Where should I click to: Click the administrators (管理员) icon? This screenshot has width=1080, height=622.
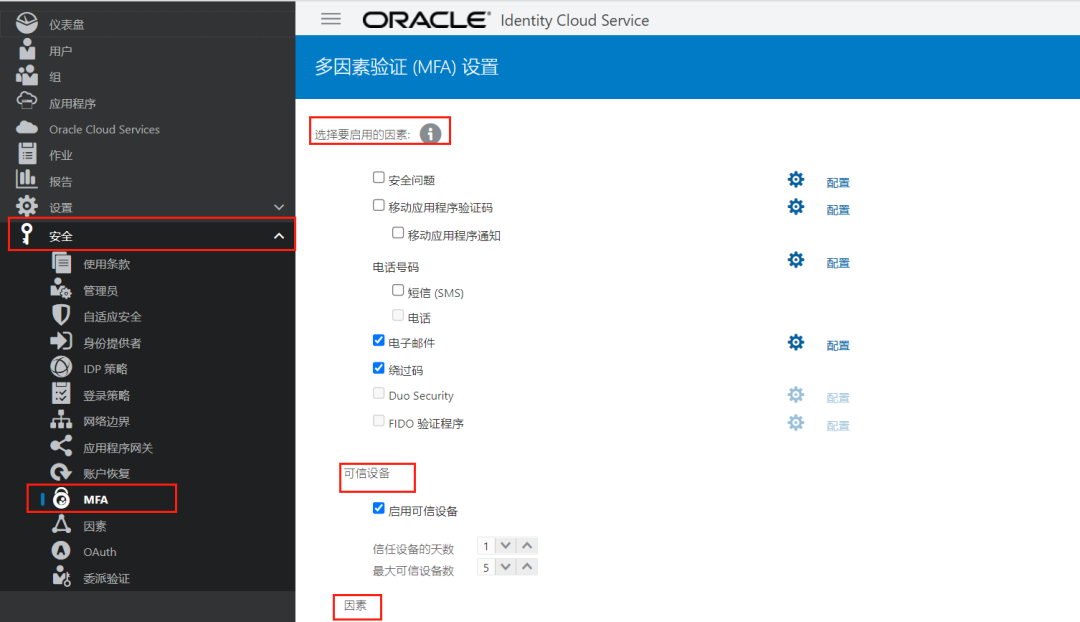pyautogui.click(x=61, y=289)
